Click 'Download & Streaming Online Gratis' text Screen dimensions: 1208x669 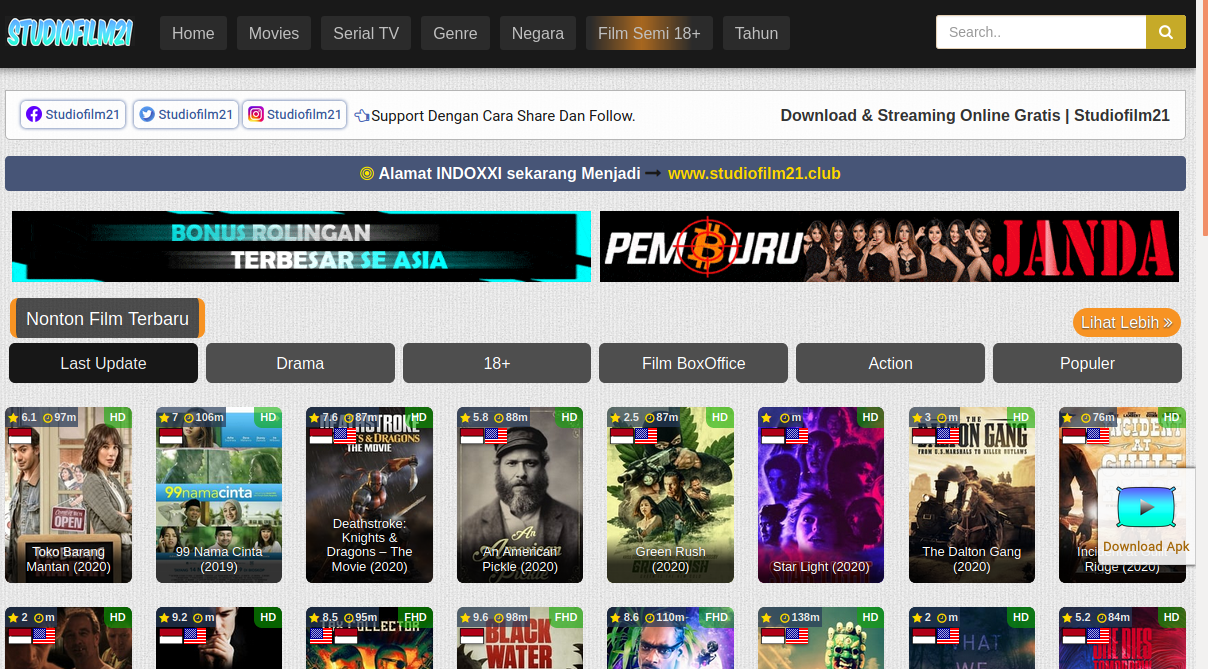click(x=920, y=115)
